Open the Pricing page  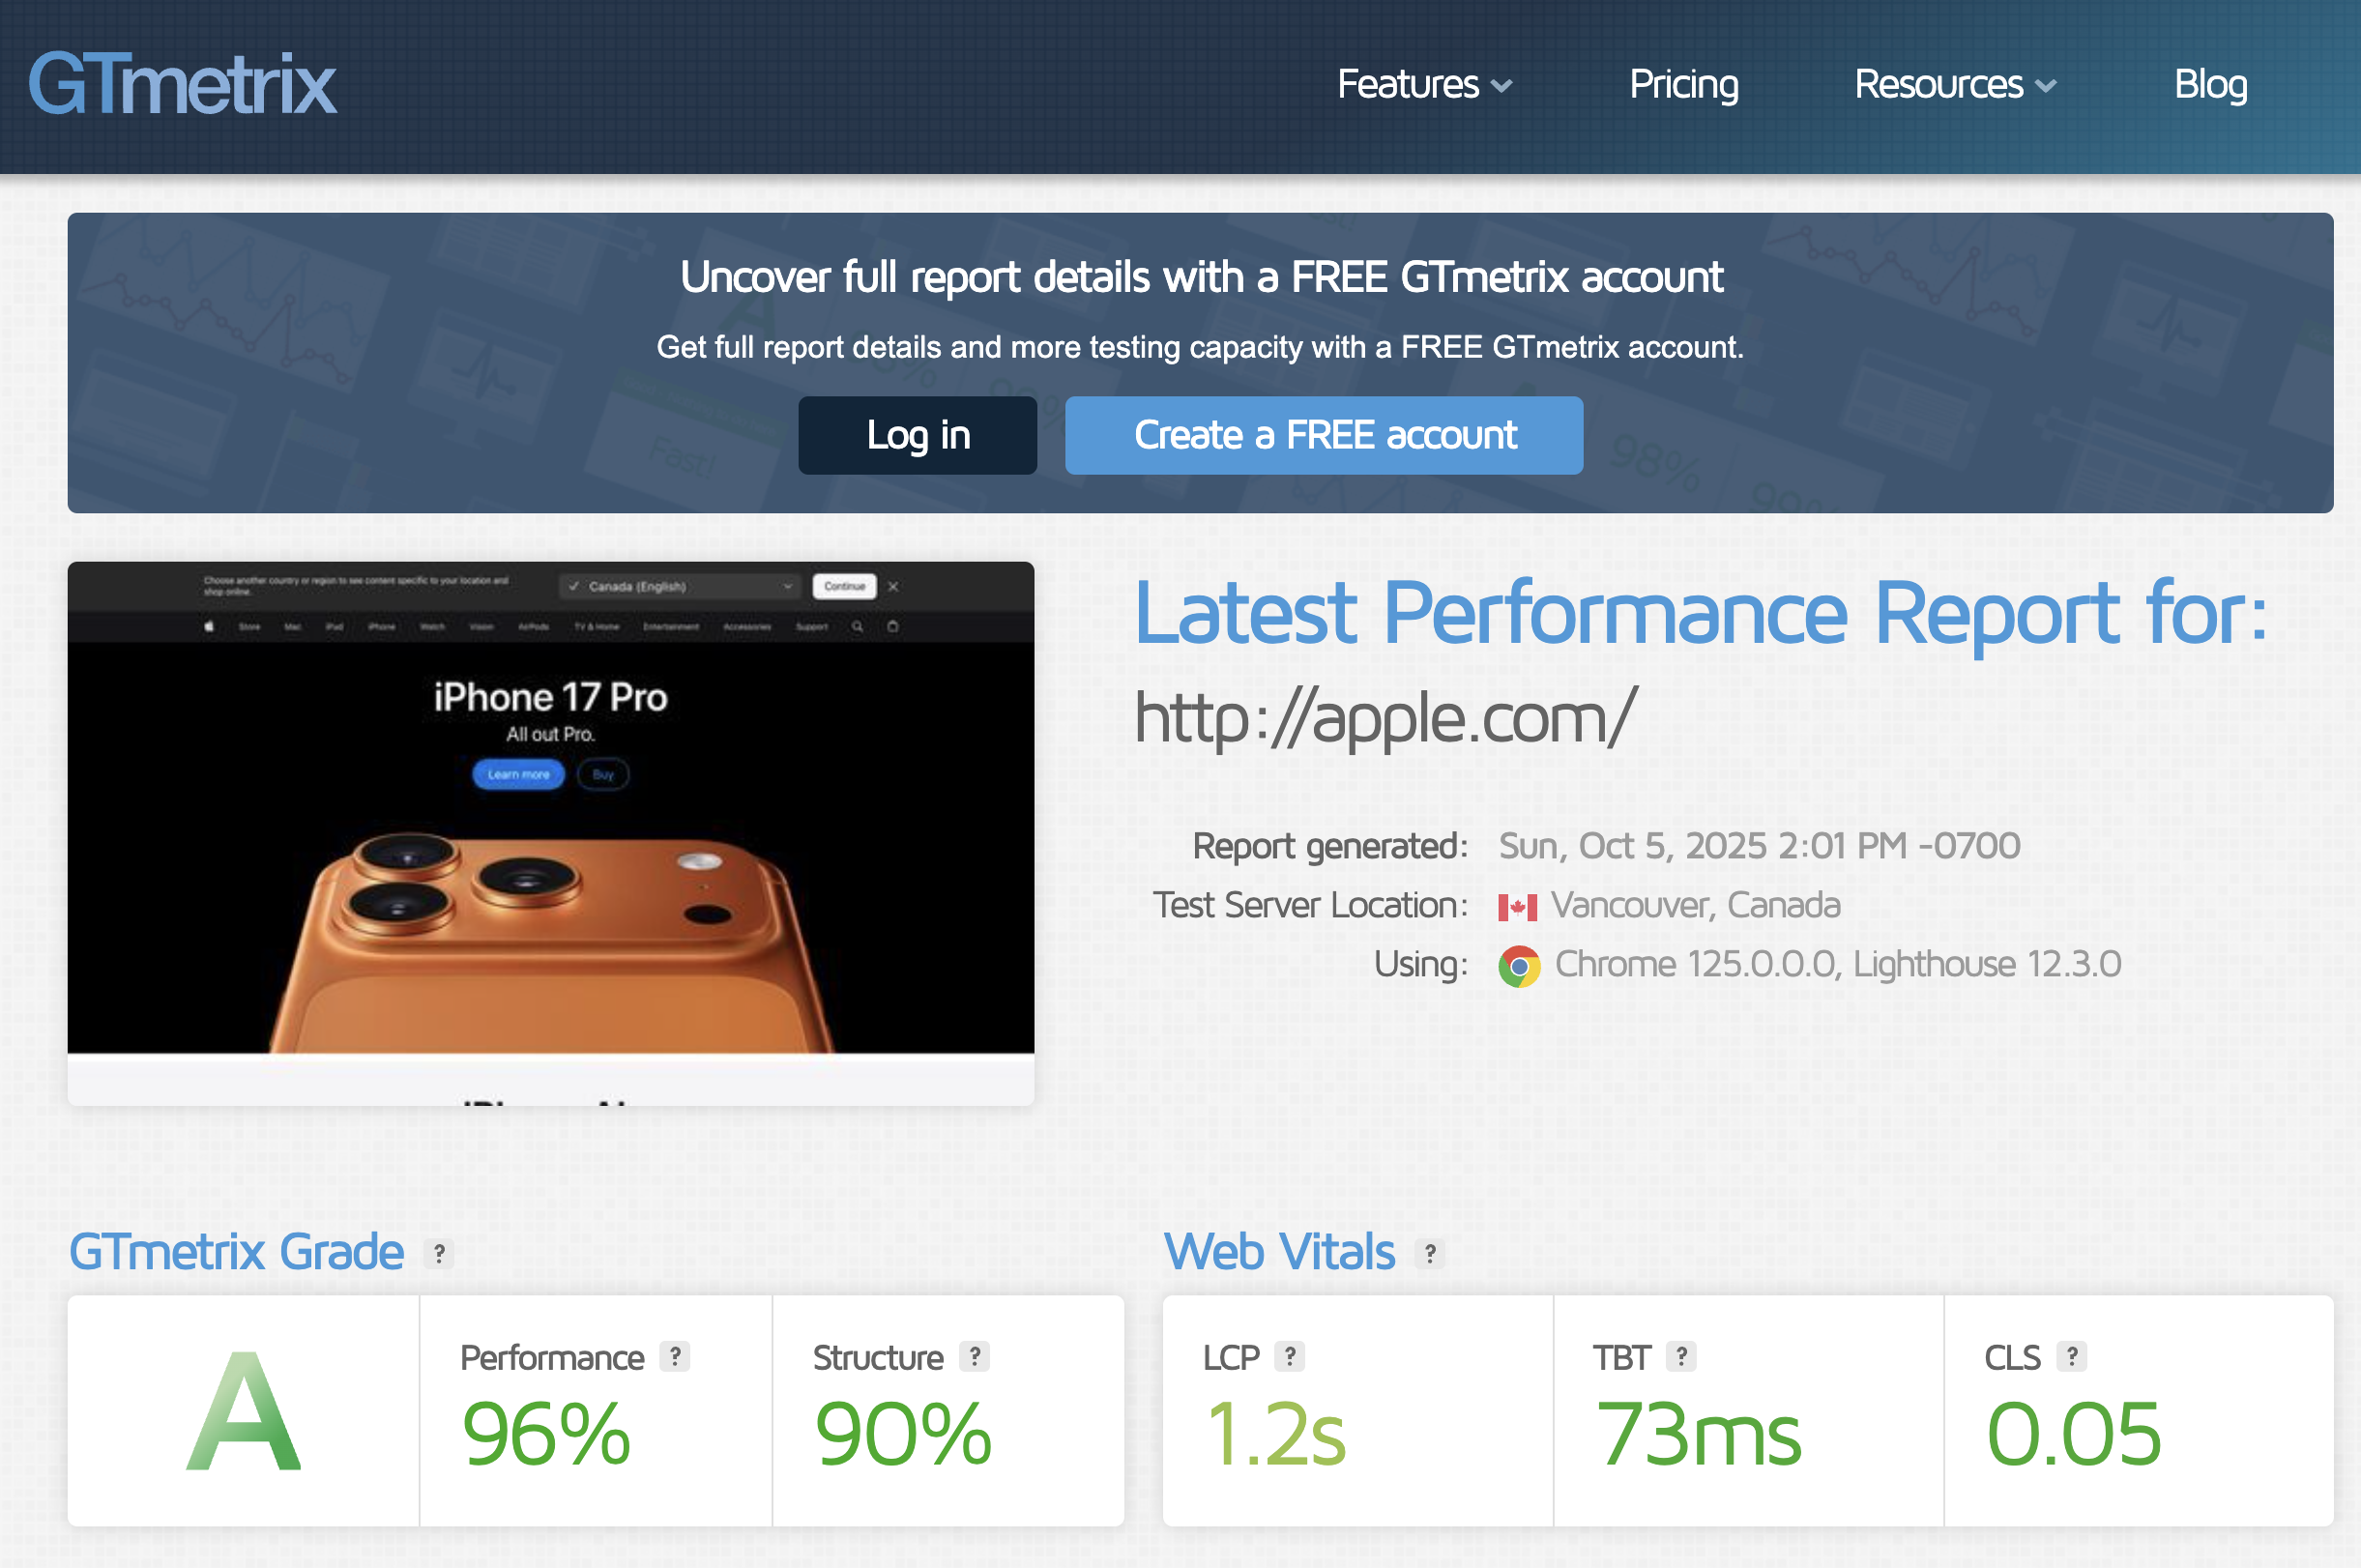point(1683,85)
